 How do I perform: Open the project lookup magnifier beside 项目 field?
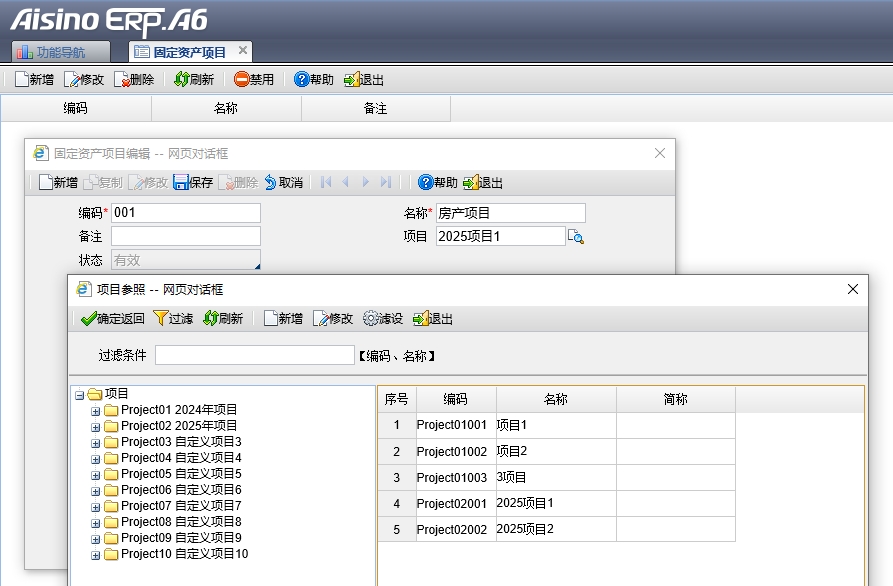click(575, 237)
